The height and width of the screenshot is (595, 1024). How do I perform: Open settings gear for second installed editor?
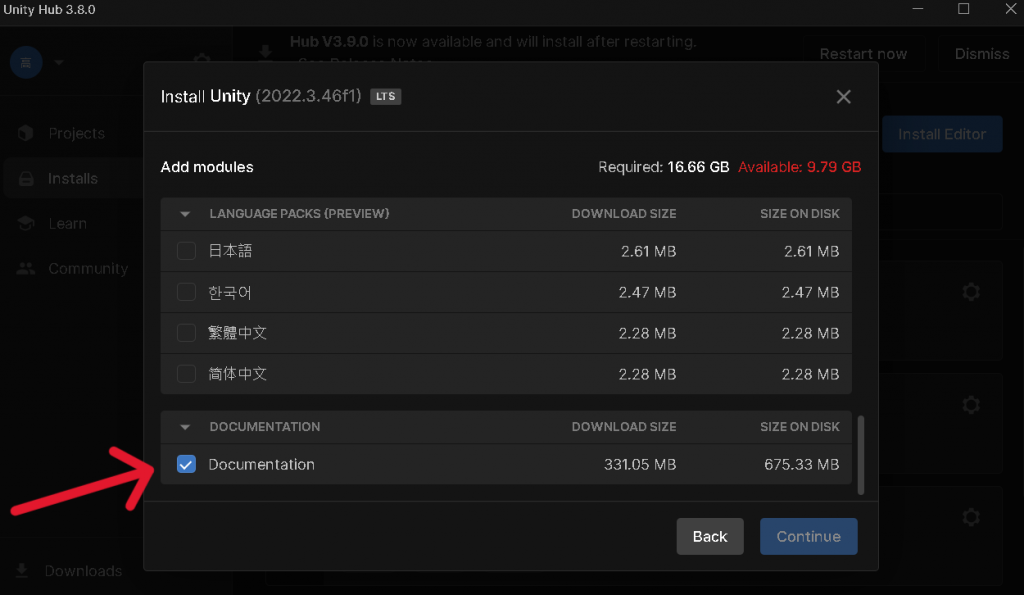(x=971, y=404)
